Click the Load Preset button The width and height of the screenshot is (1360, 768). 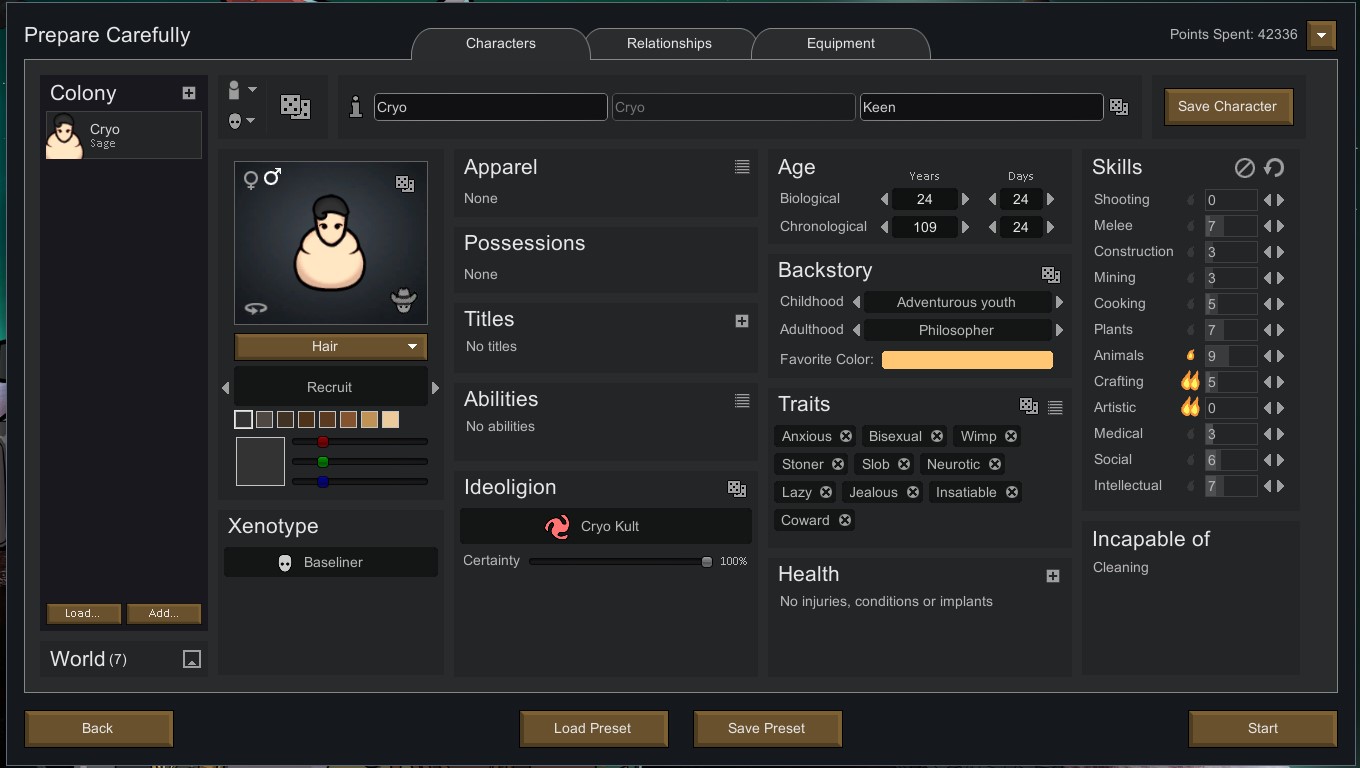click(x=593, y=728)
